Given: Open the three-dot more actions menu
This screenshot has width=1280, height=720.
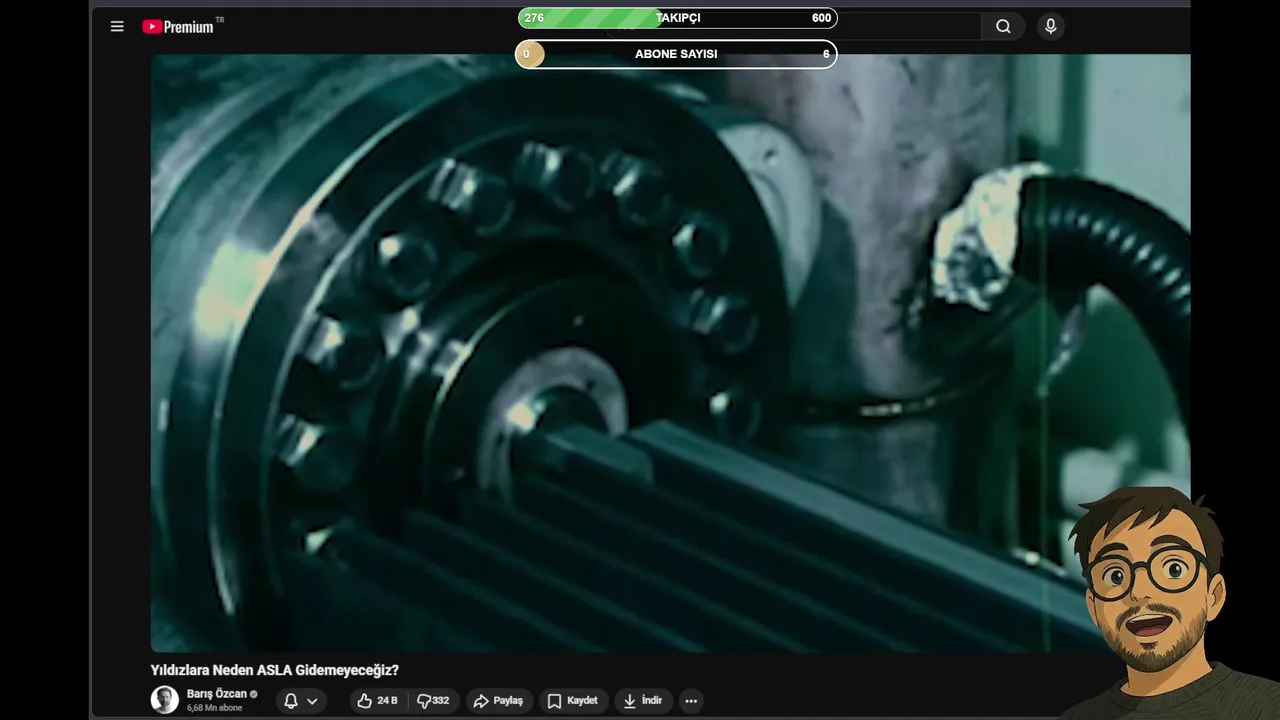Looking at the screenshot, I should coord(691,701).
